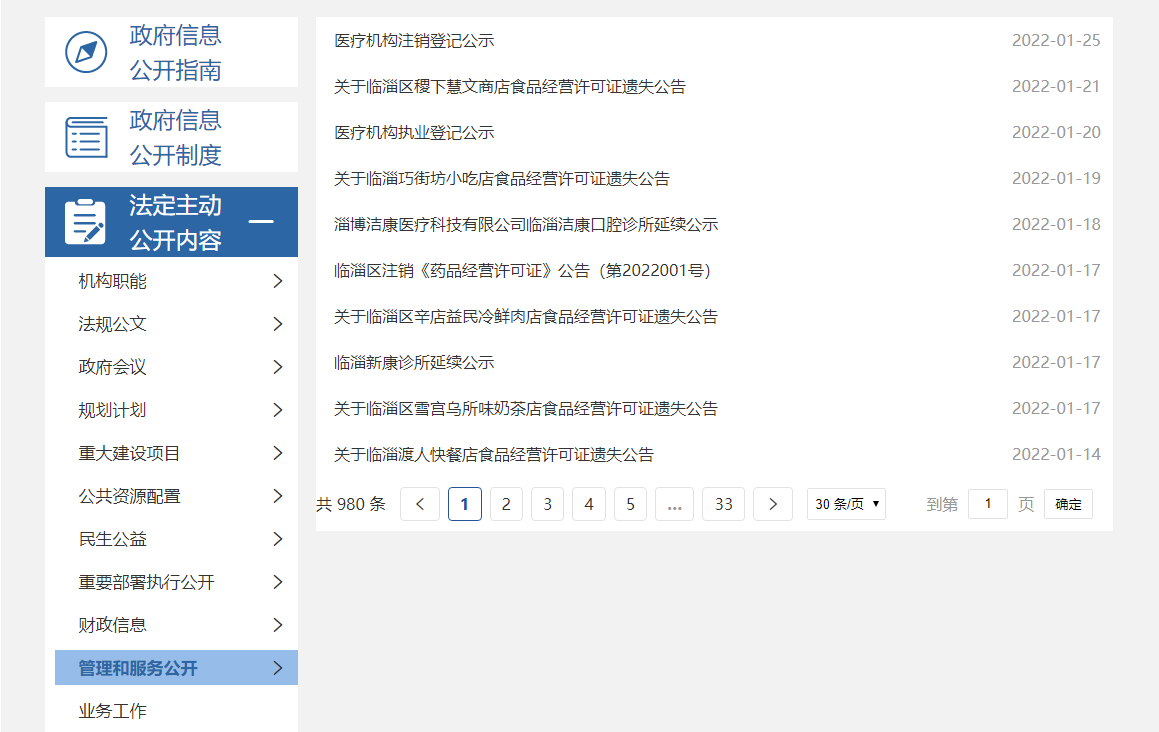
Task: Open the 30 条/页 page size dropdown
Action: pyautogui.click(x=846, y=504)
